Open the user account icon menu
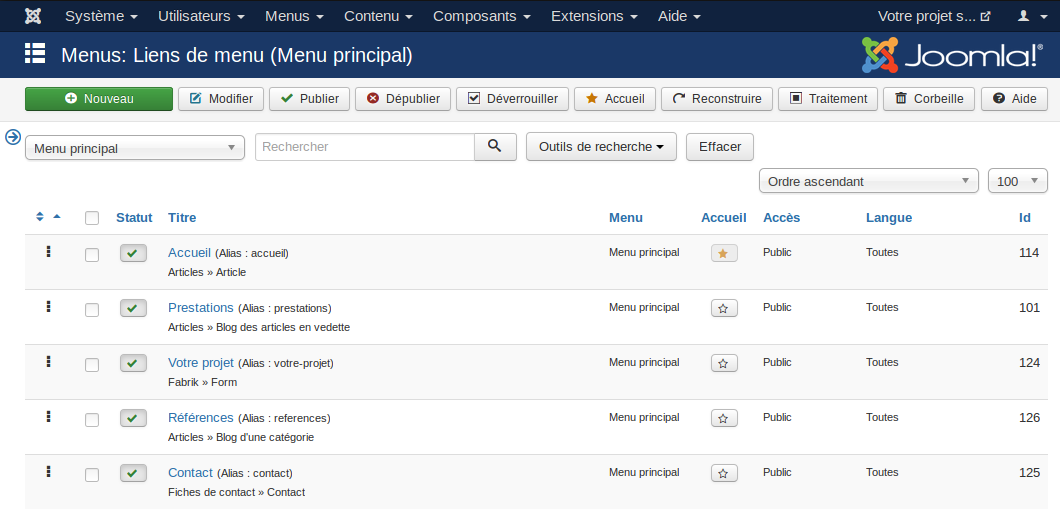1060x509 pixels. click(x=1029, y=16)
